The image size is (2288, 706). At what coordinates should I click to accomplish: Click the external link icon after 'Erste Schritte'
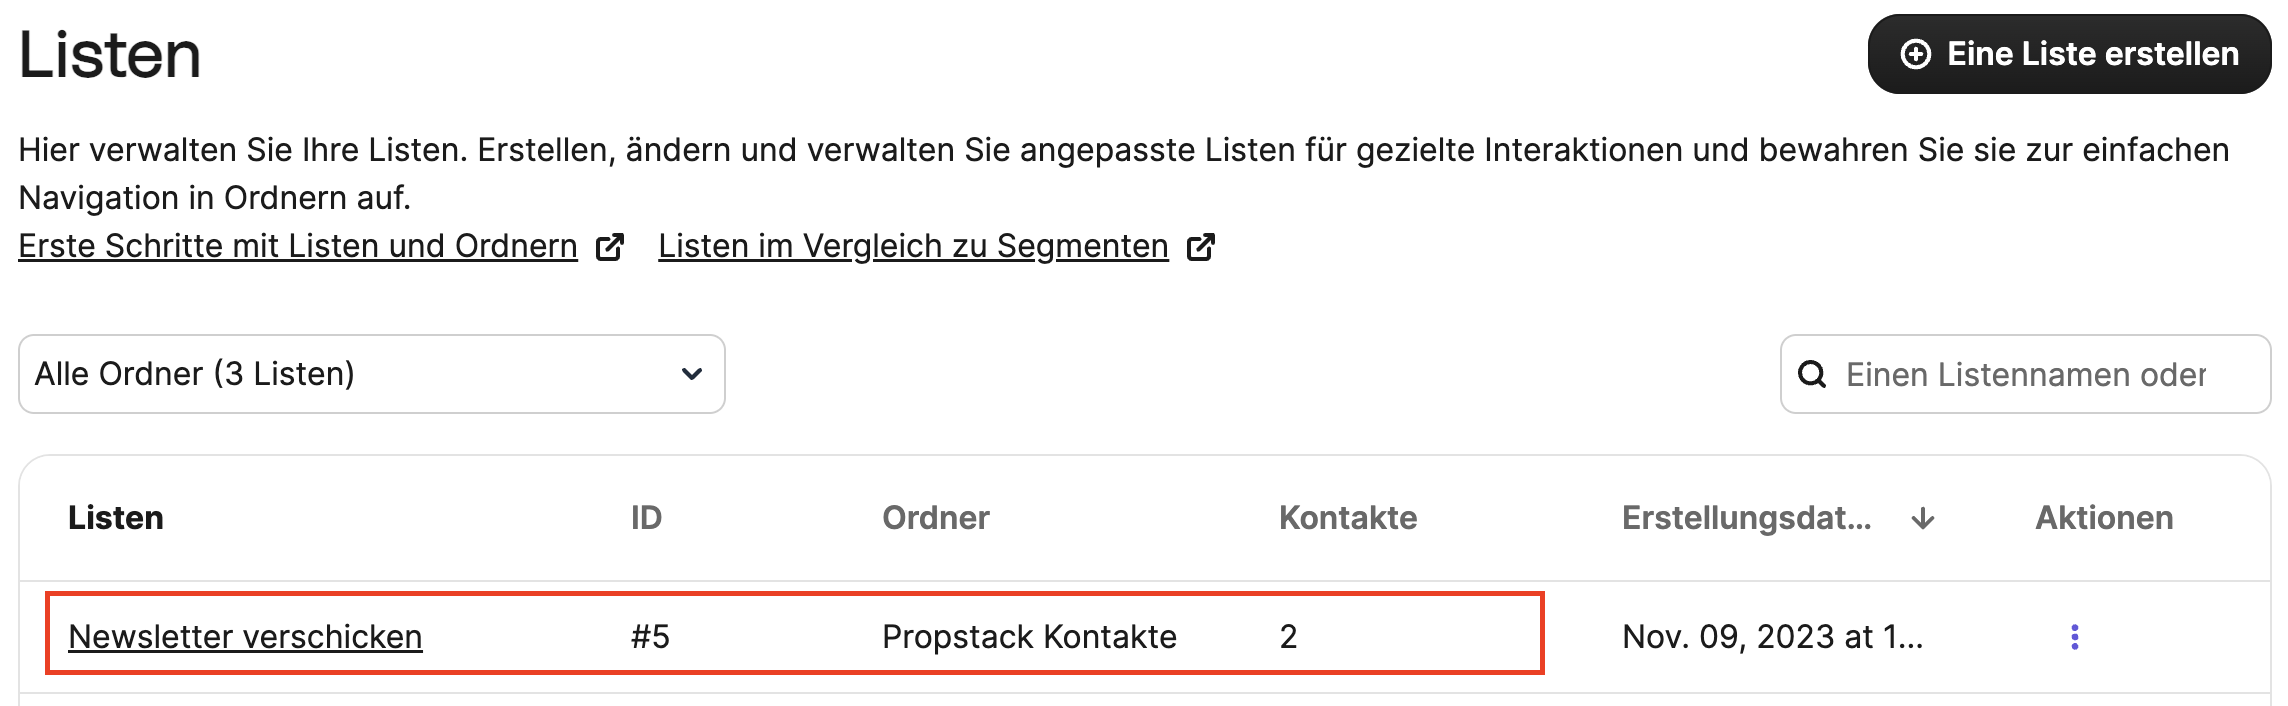pos(609,247)
